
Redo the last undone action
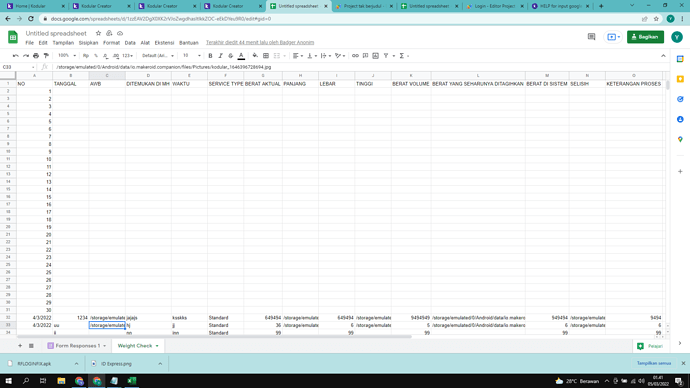[x=26, y=56]
